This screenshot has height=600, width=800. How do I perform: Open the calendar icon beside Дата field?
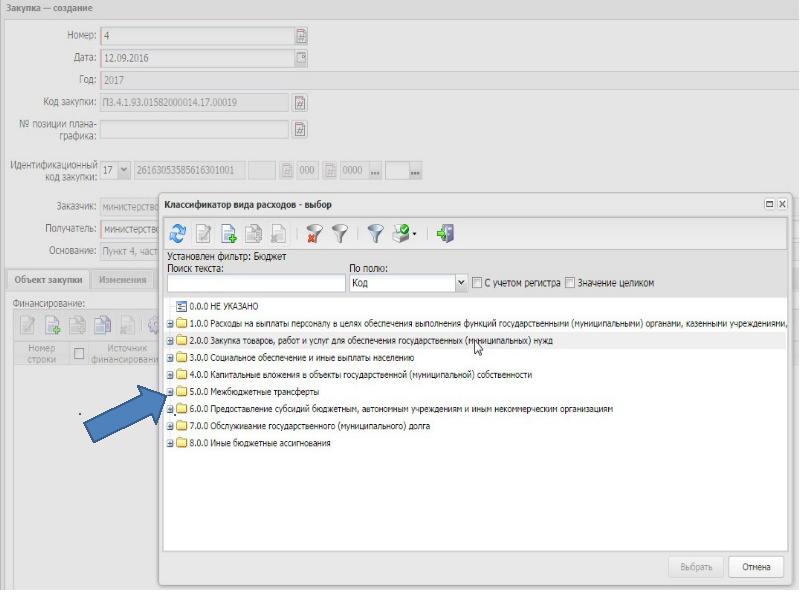pyautogui.click(x=301, y=58)
